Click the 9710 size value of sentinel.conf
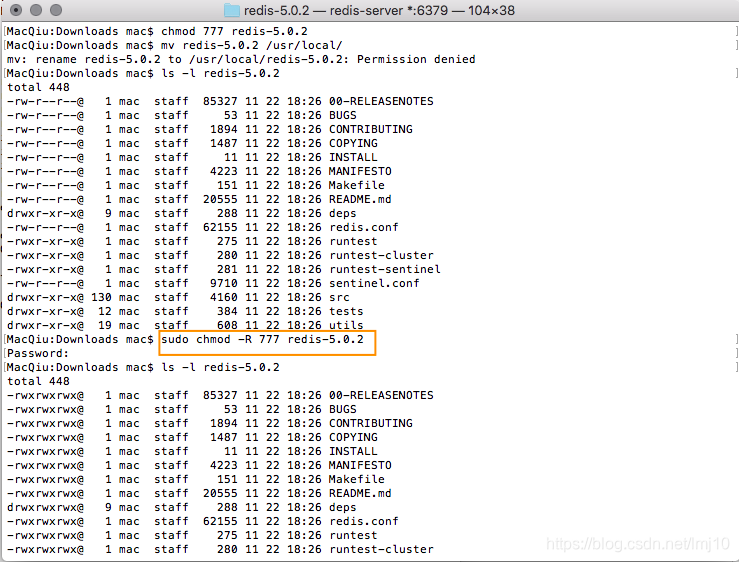 (x=224, y=283)
